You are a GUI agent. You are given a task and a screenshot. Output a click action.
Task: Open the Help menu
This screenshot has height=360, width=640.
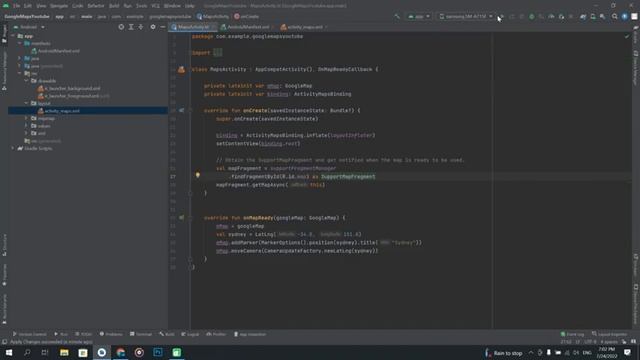(189, 6)
